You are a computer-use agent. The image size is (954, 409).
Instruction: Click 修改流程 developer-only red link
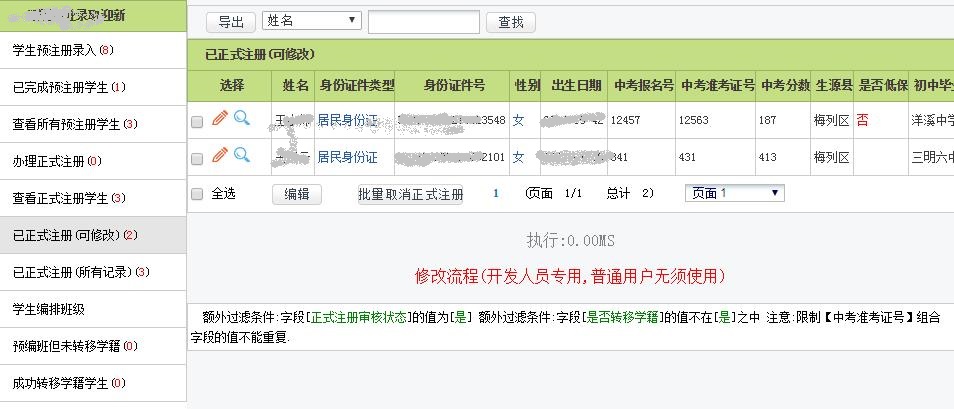[x=570, y=276]
